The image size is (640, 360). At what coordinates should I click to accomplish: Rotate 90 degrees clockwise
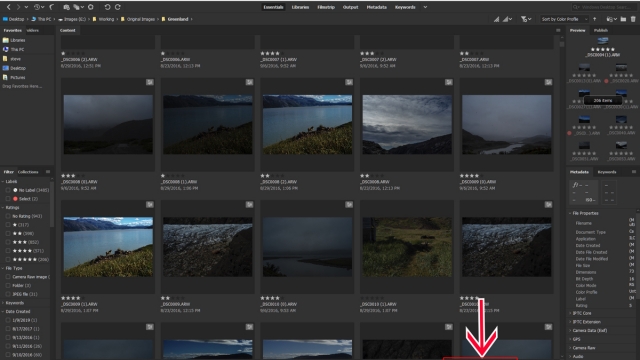(118, 7)
